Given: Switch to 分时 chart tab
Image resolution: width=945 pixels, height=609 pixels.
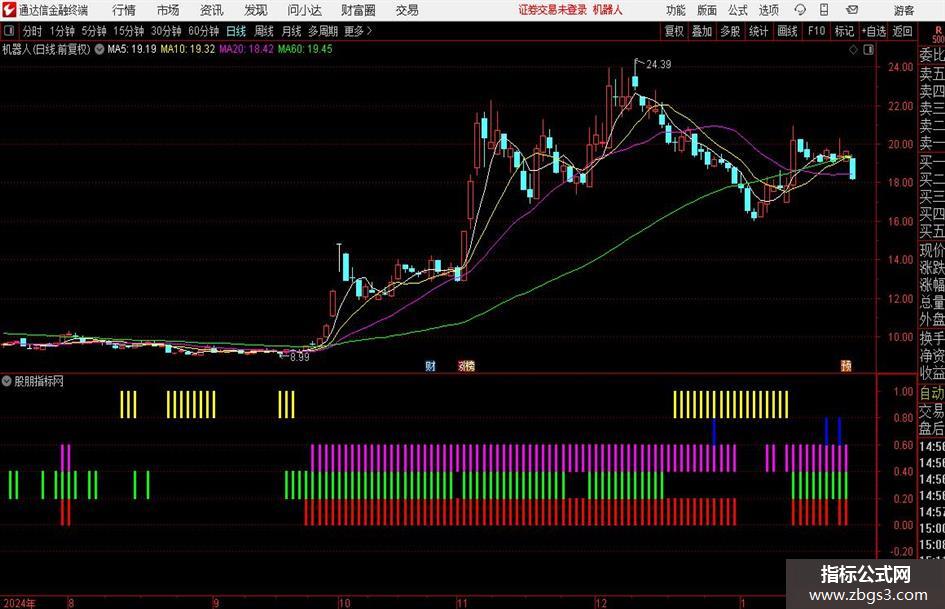Looking at the screenshot, I should coord(32,31).
